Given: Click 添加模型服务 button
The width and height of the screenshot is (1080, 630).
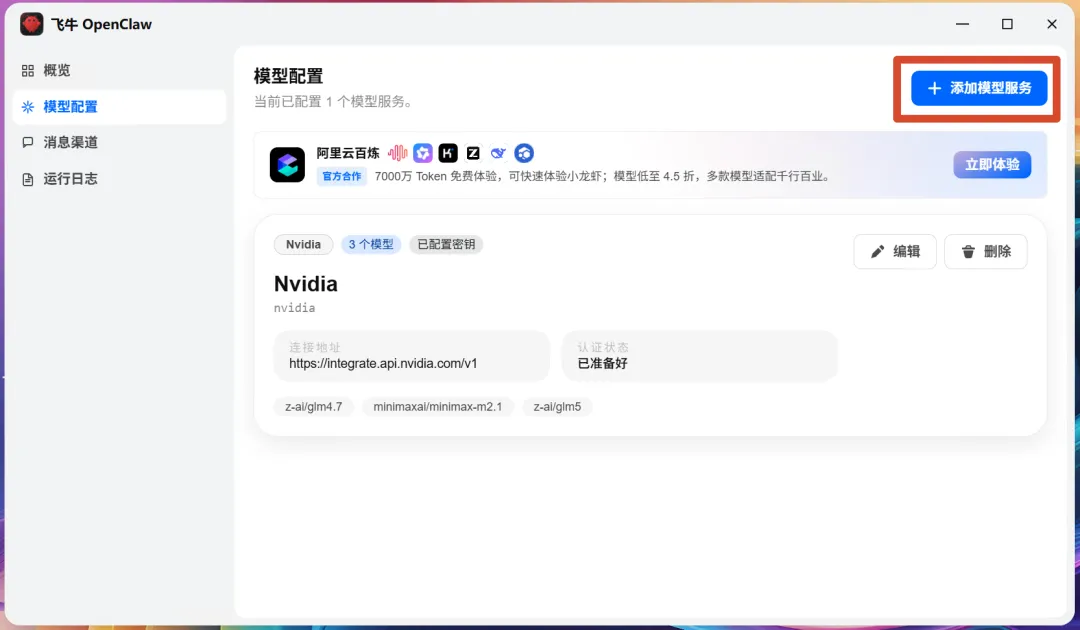Looking at the screenshot, I should coord(979,88).
